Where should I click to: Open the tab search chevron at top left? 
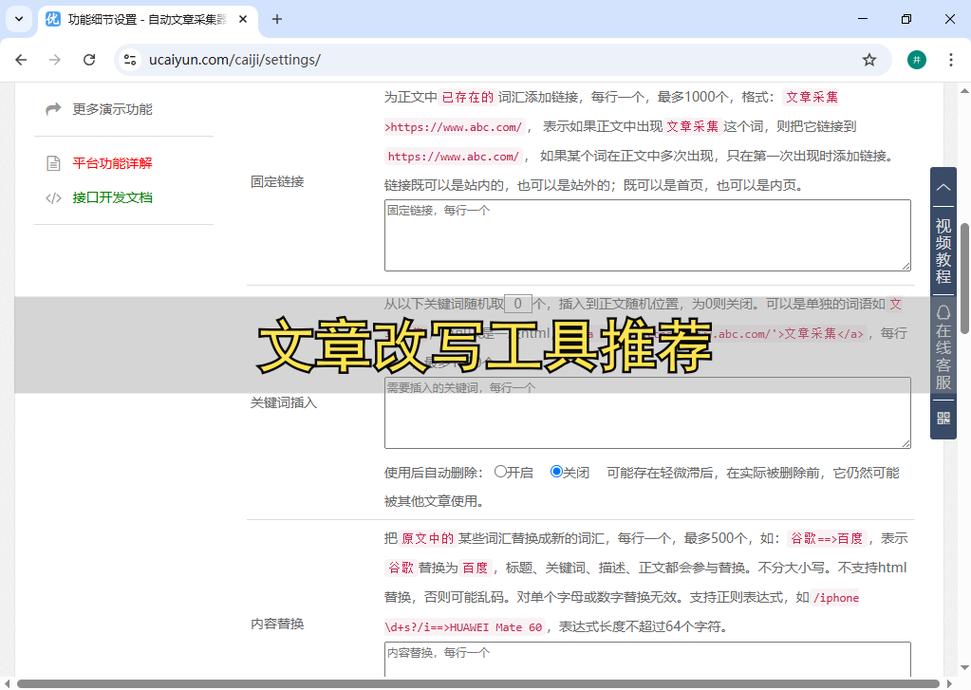pyautogui.click(x=17, y=19)
